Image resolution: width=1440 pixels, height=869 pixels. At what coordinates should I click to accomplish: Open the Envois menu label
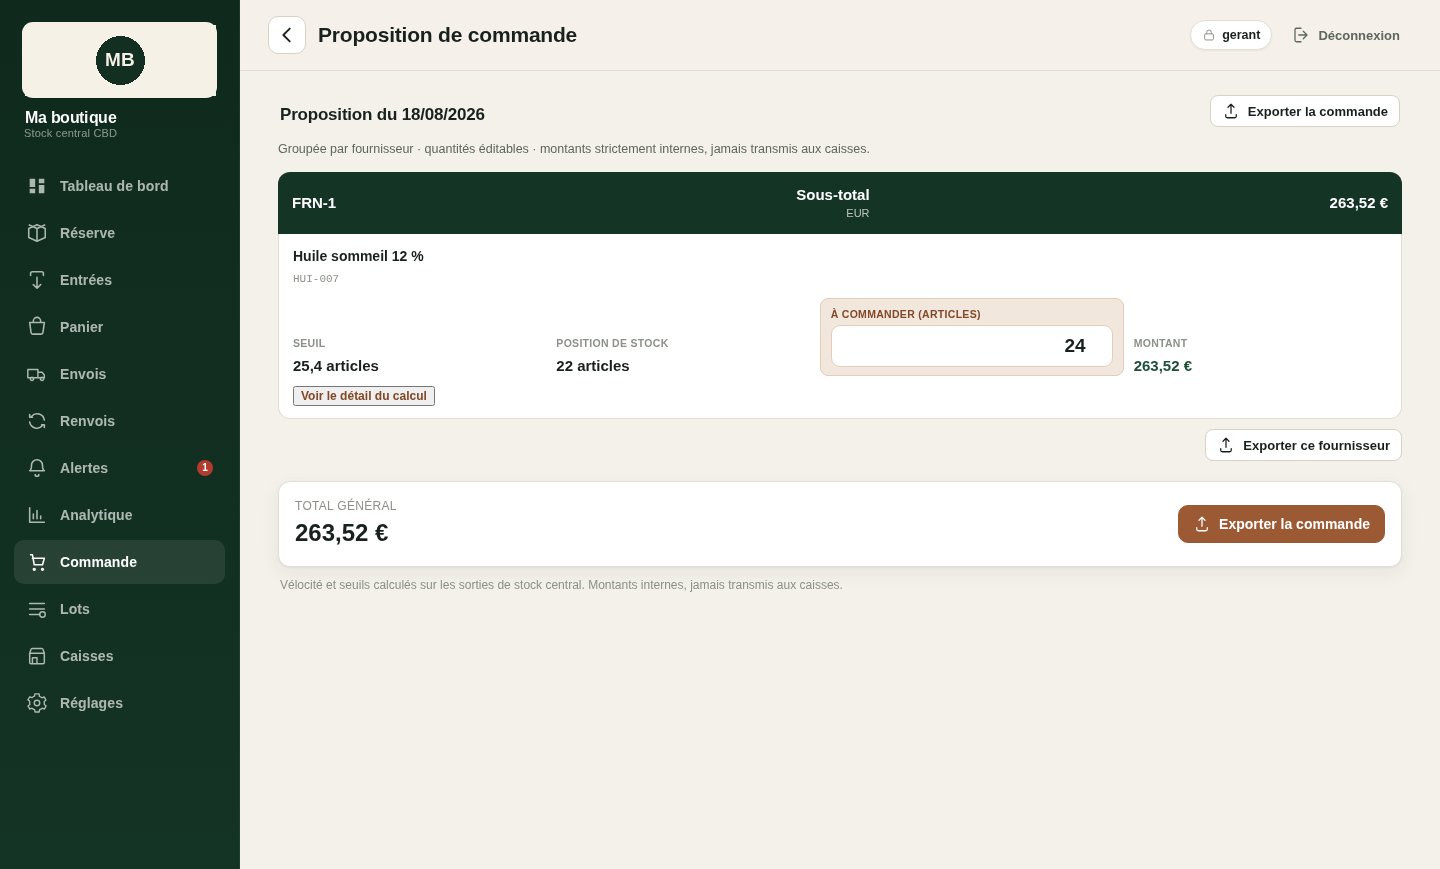(x=83, y=374)
